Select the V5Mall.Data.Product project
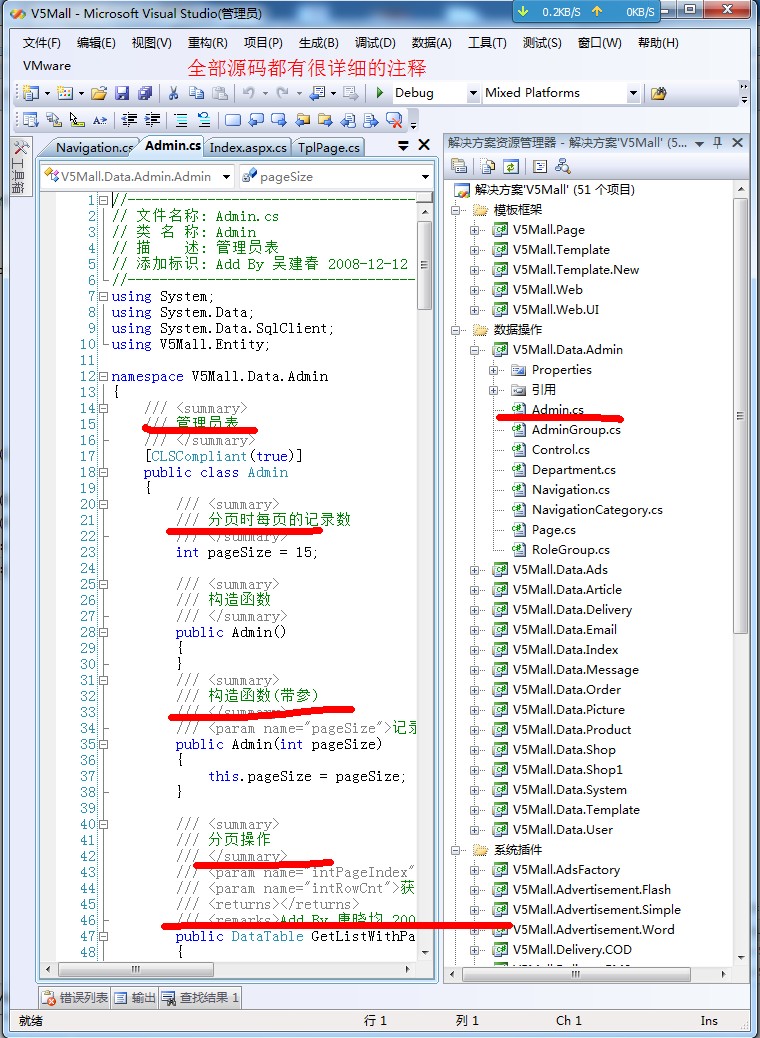760x1038 pixels. 571,730
